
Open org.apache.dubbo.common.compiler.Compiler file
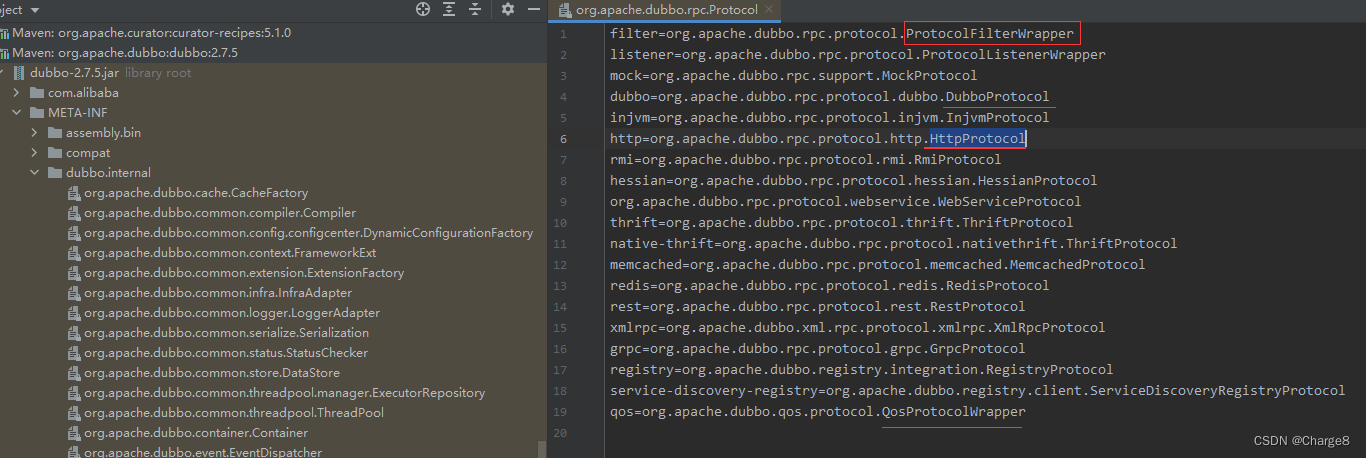pyautogui.click(x=220, y=213)
